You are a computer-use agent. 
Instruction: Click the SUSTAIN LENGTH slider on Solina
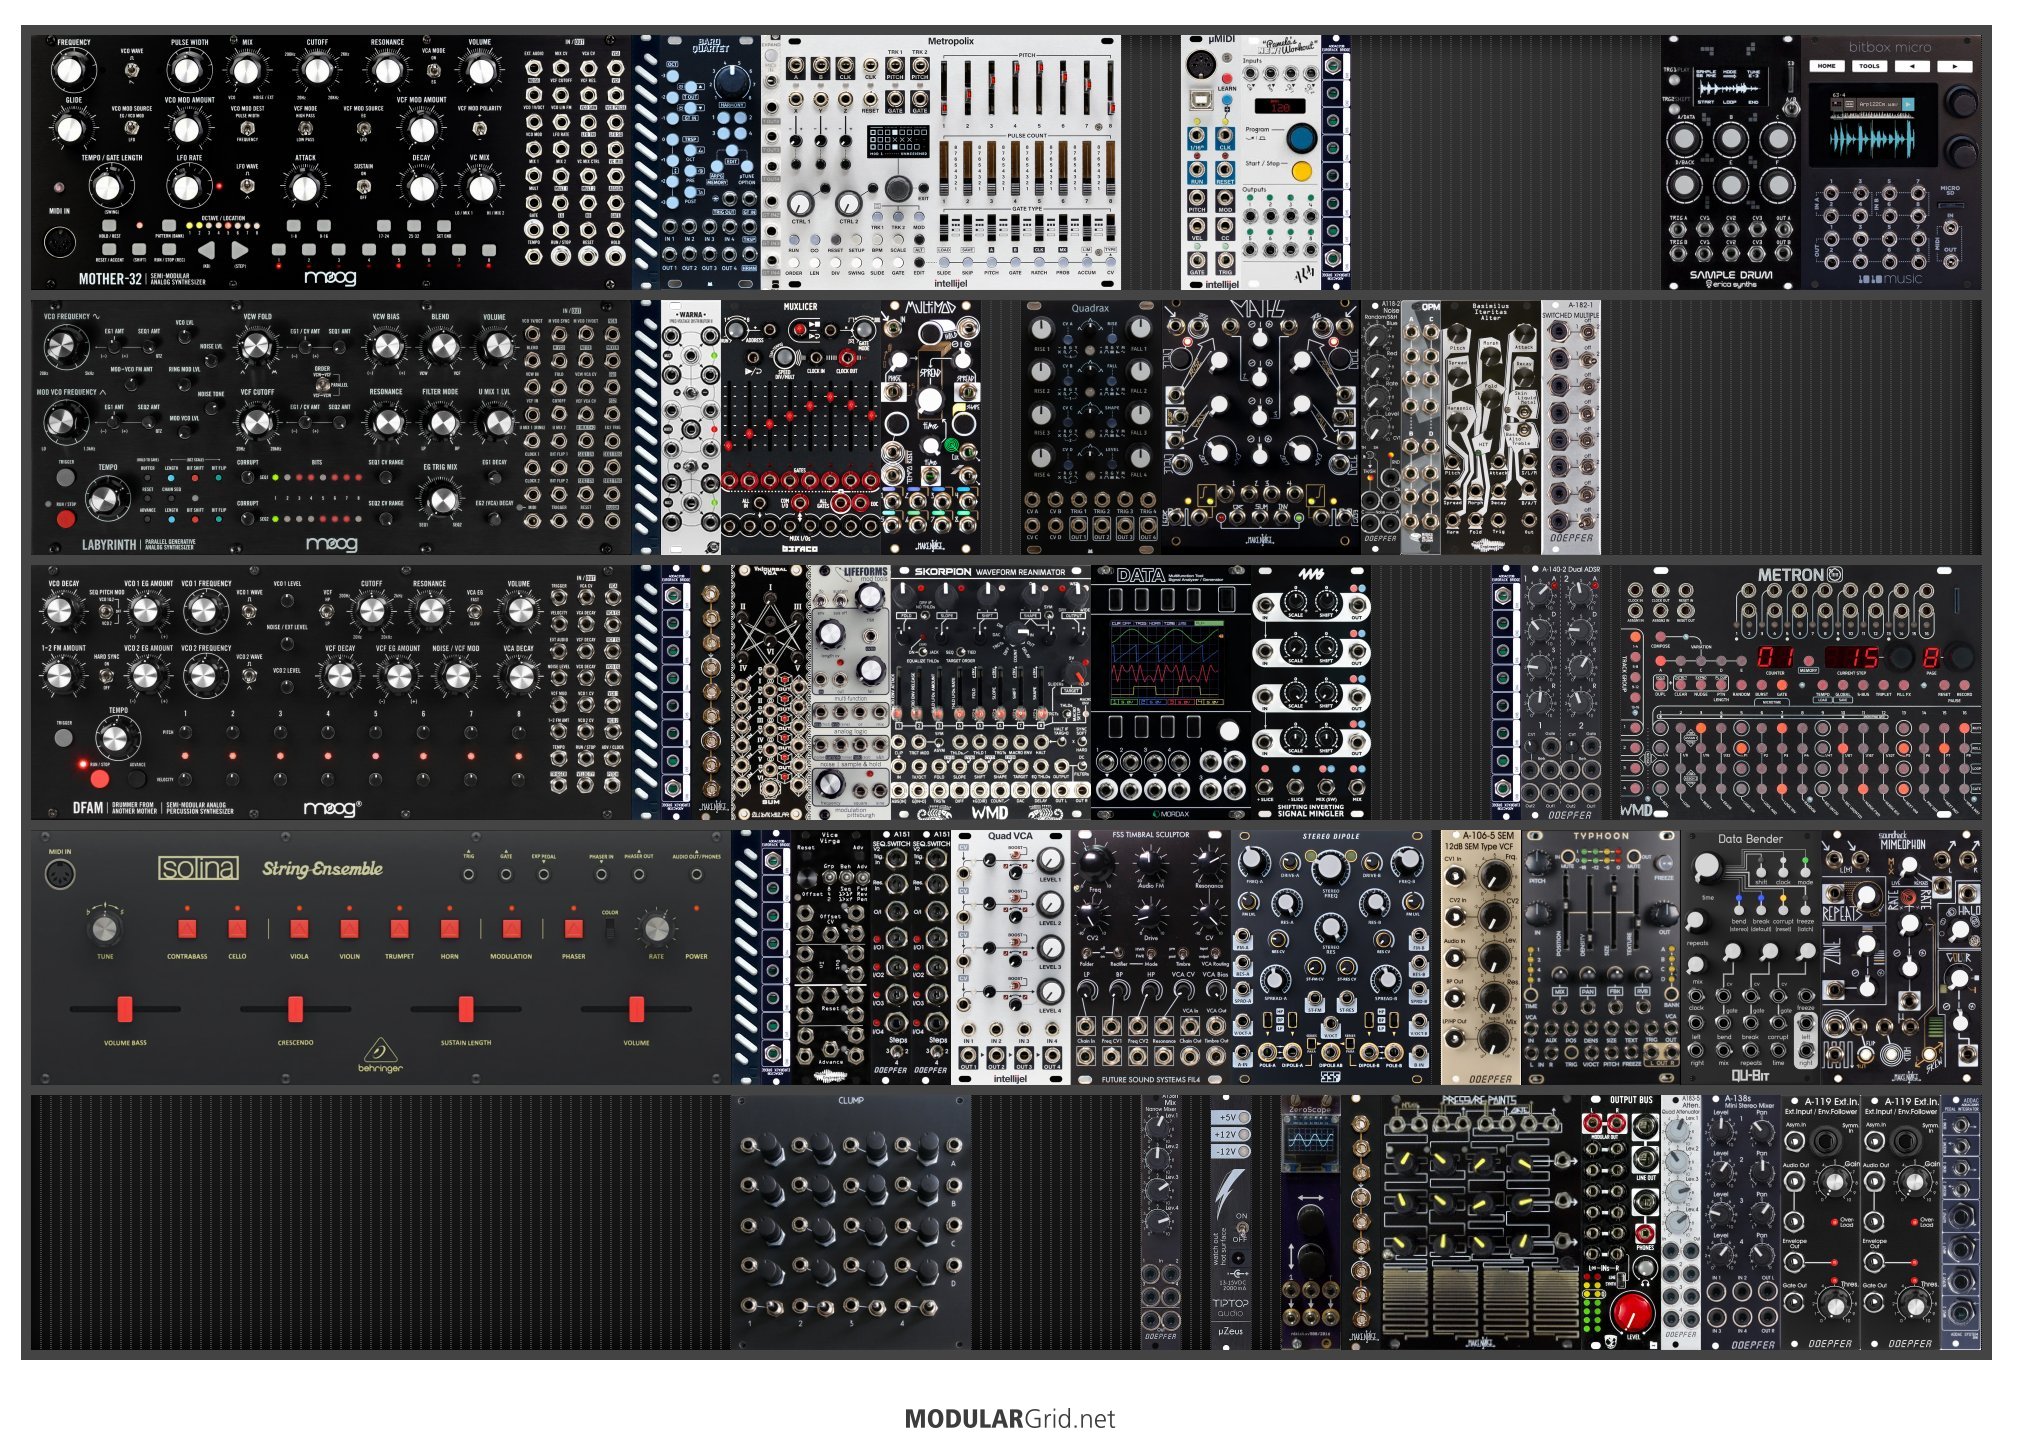[466, 1009]
